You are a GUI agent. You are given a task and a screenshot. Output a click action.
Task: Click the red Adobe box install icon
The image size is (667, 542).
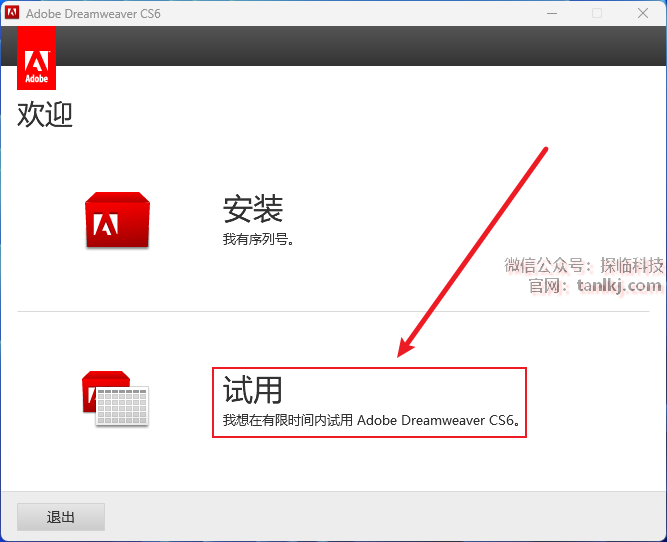tap(117, 220)
